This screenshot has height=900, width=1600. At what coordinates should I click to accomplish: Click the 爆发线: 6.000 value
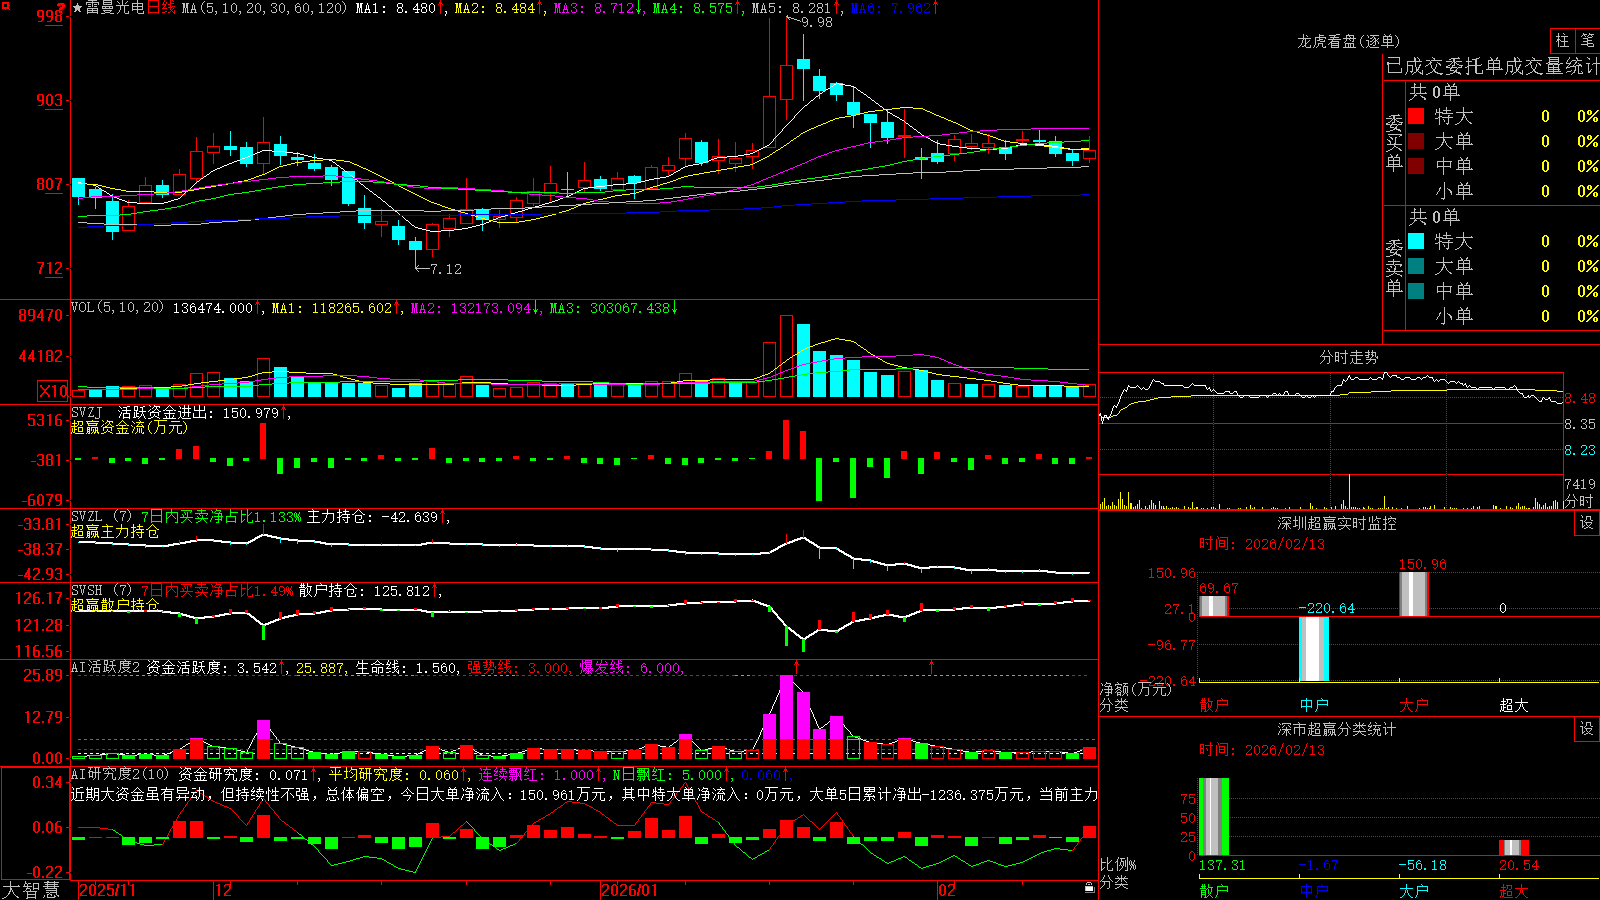coord(630,668)
